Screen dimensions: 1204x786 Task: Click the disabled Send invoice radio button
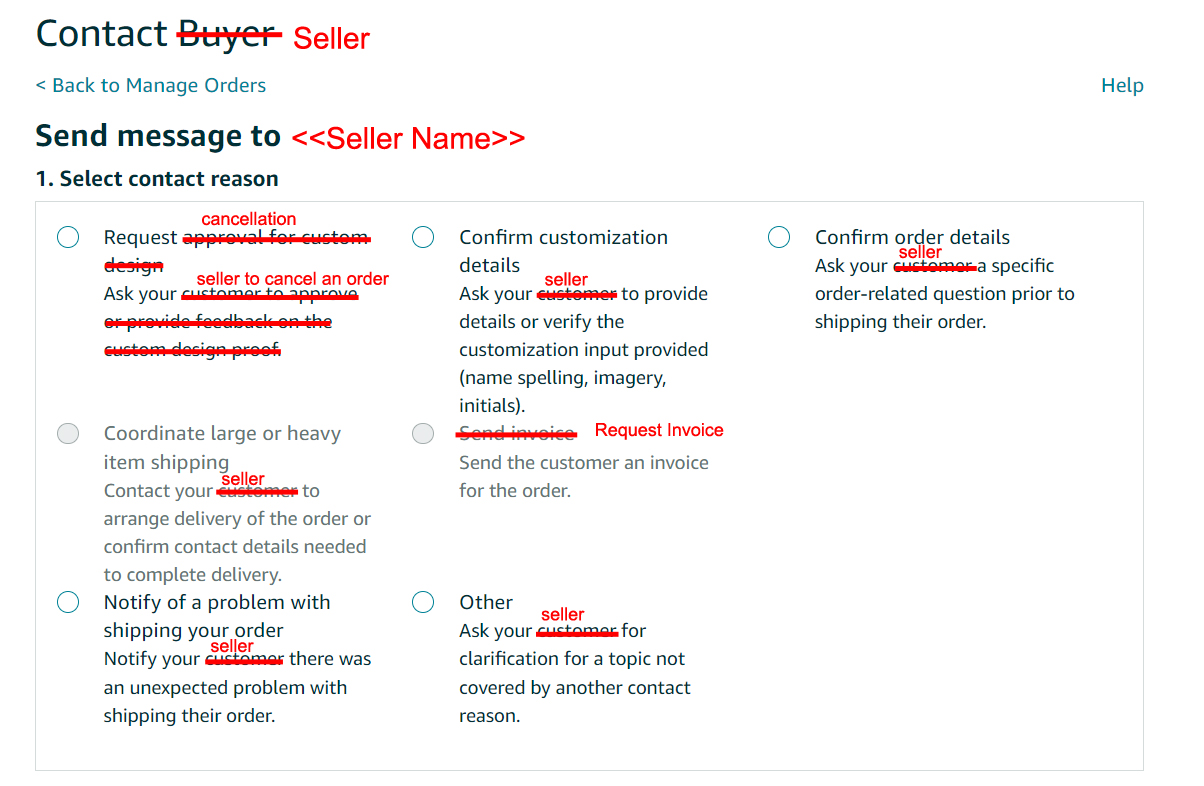pos(423,434)
